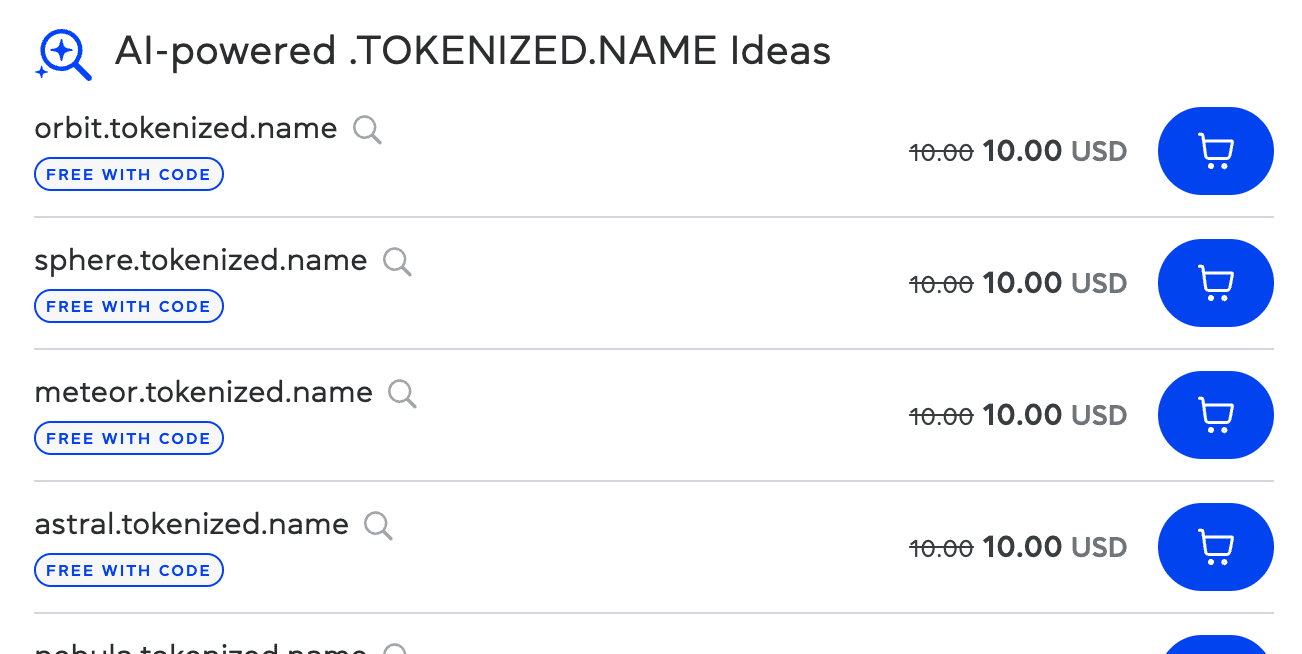Click Free With Code badge under astral
This screenshot has width=1302, height=654.
pos(129,570)
